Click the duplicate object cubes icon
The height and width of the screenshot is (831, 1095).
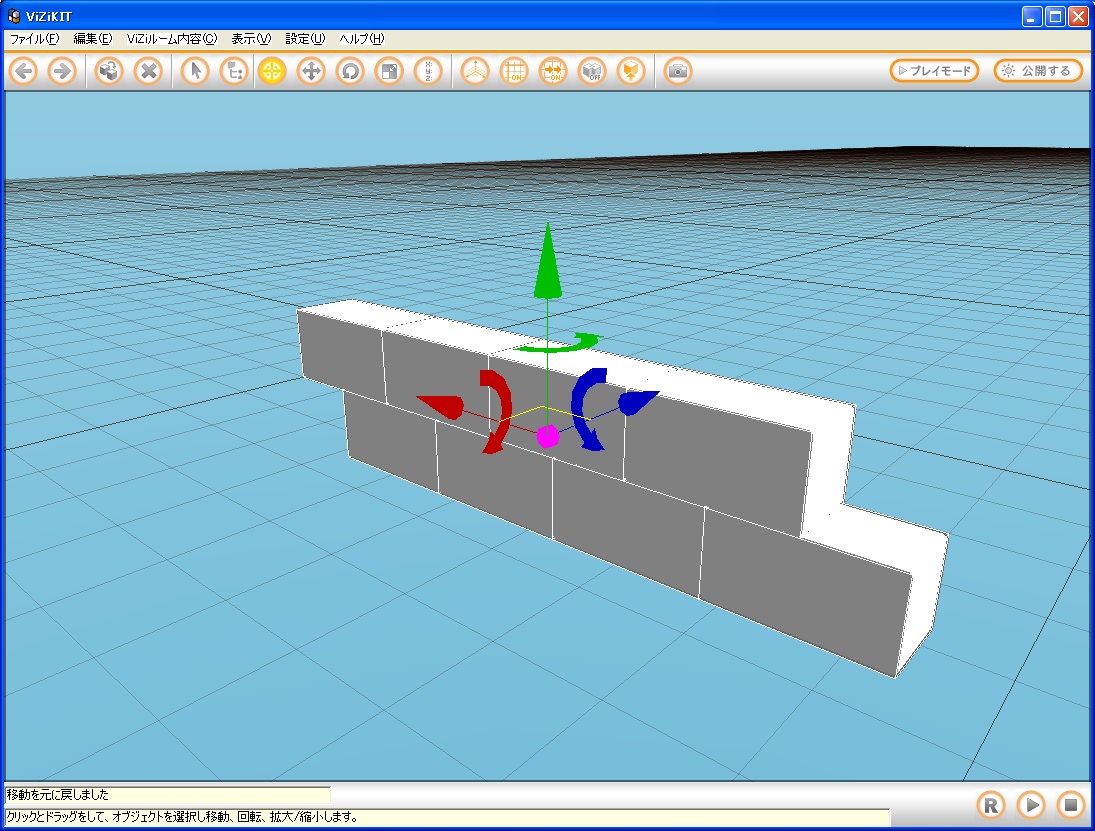click(109, 71)
